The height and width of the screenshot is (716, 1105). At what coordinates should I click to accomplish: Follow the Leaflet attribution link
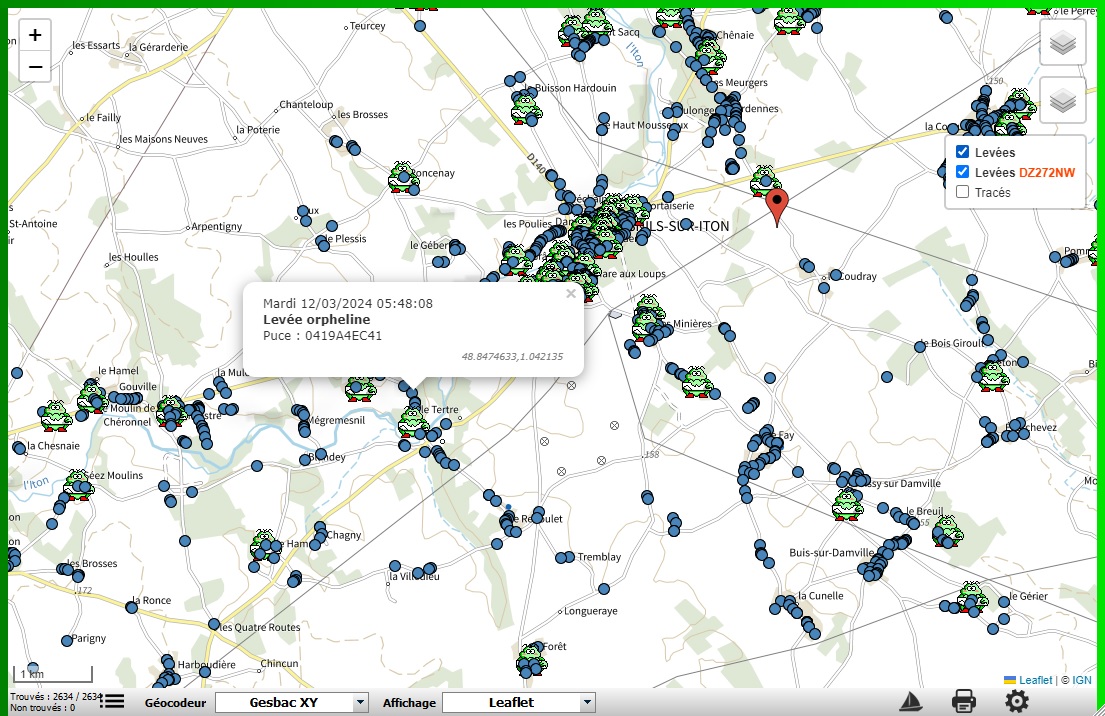pos(1035,680)
